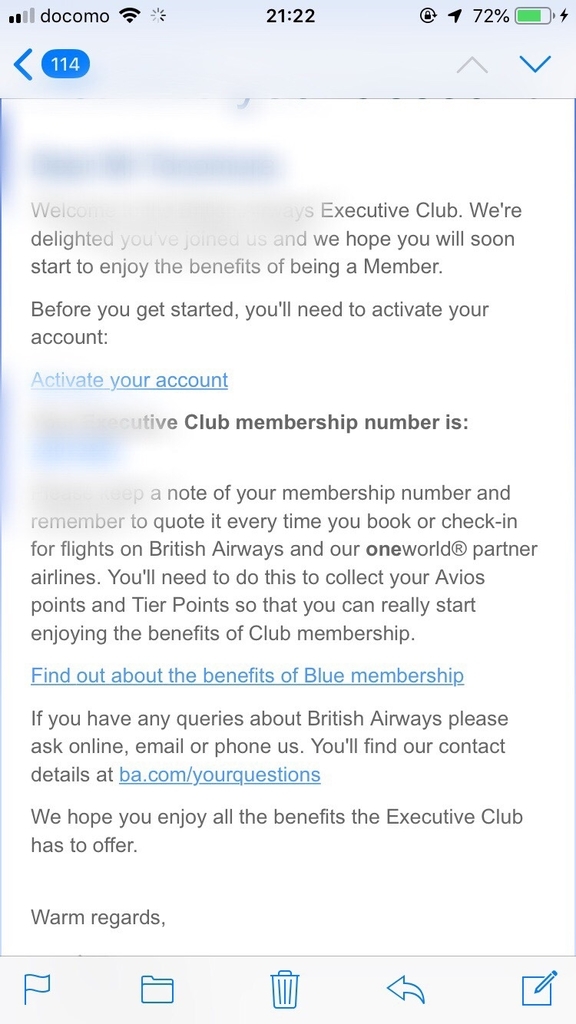
Task: Tap the back chevron to return to inbox
Action: pyautogui.click(x=23, y=64)
